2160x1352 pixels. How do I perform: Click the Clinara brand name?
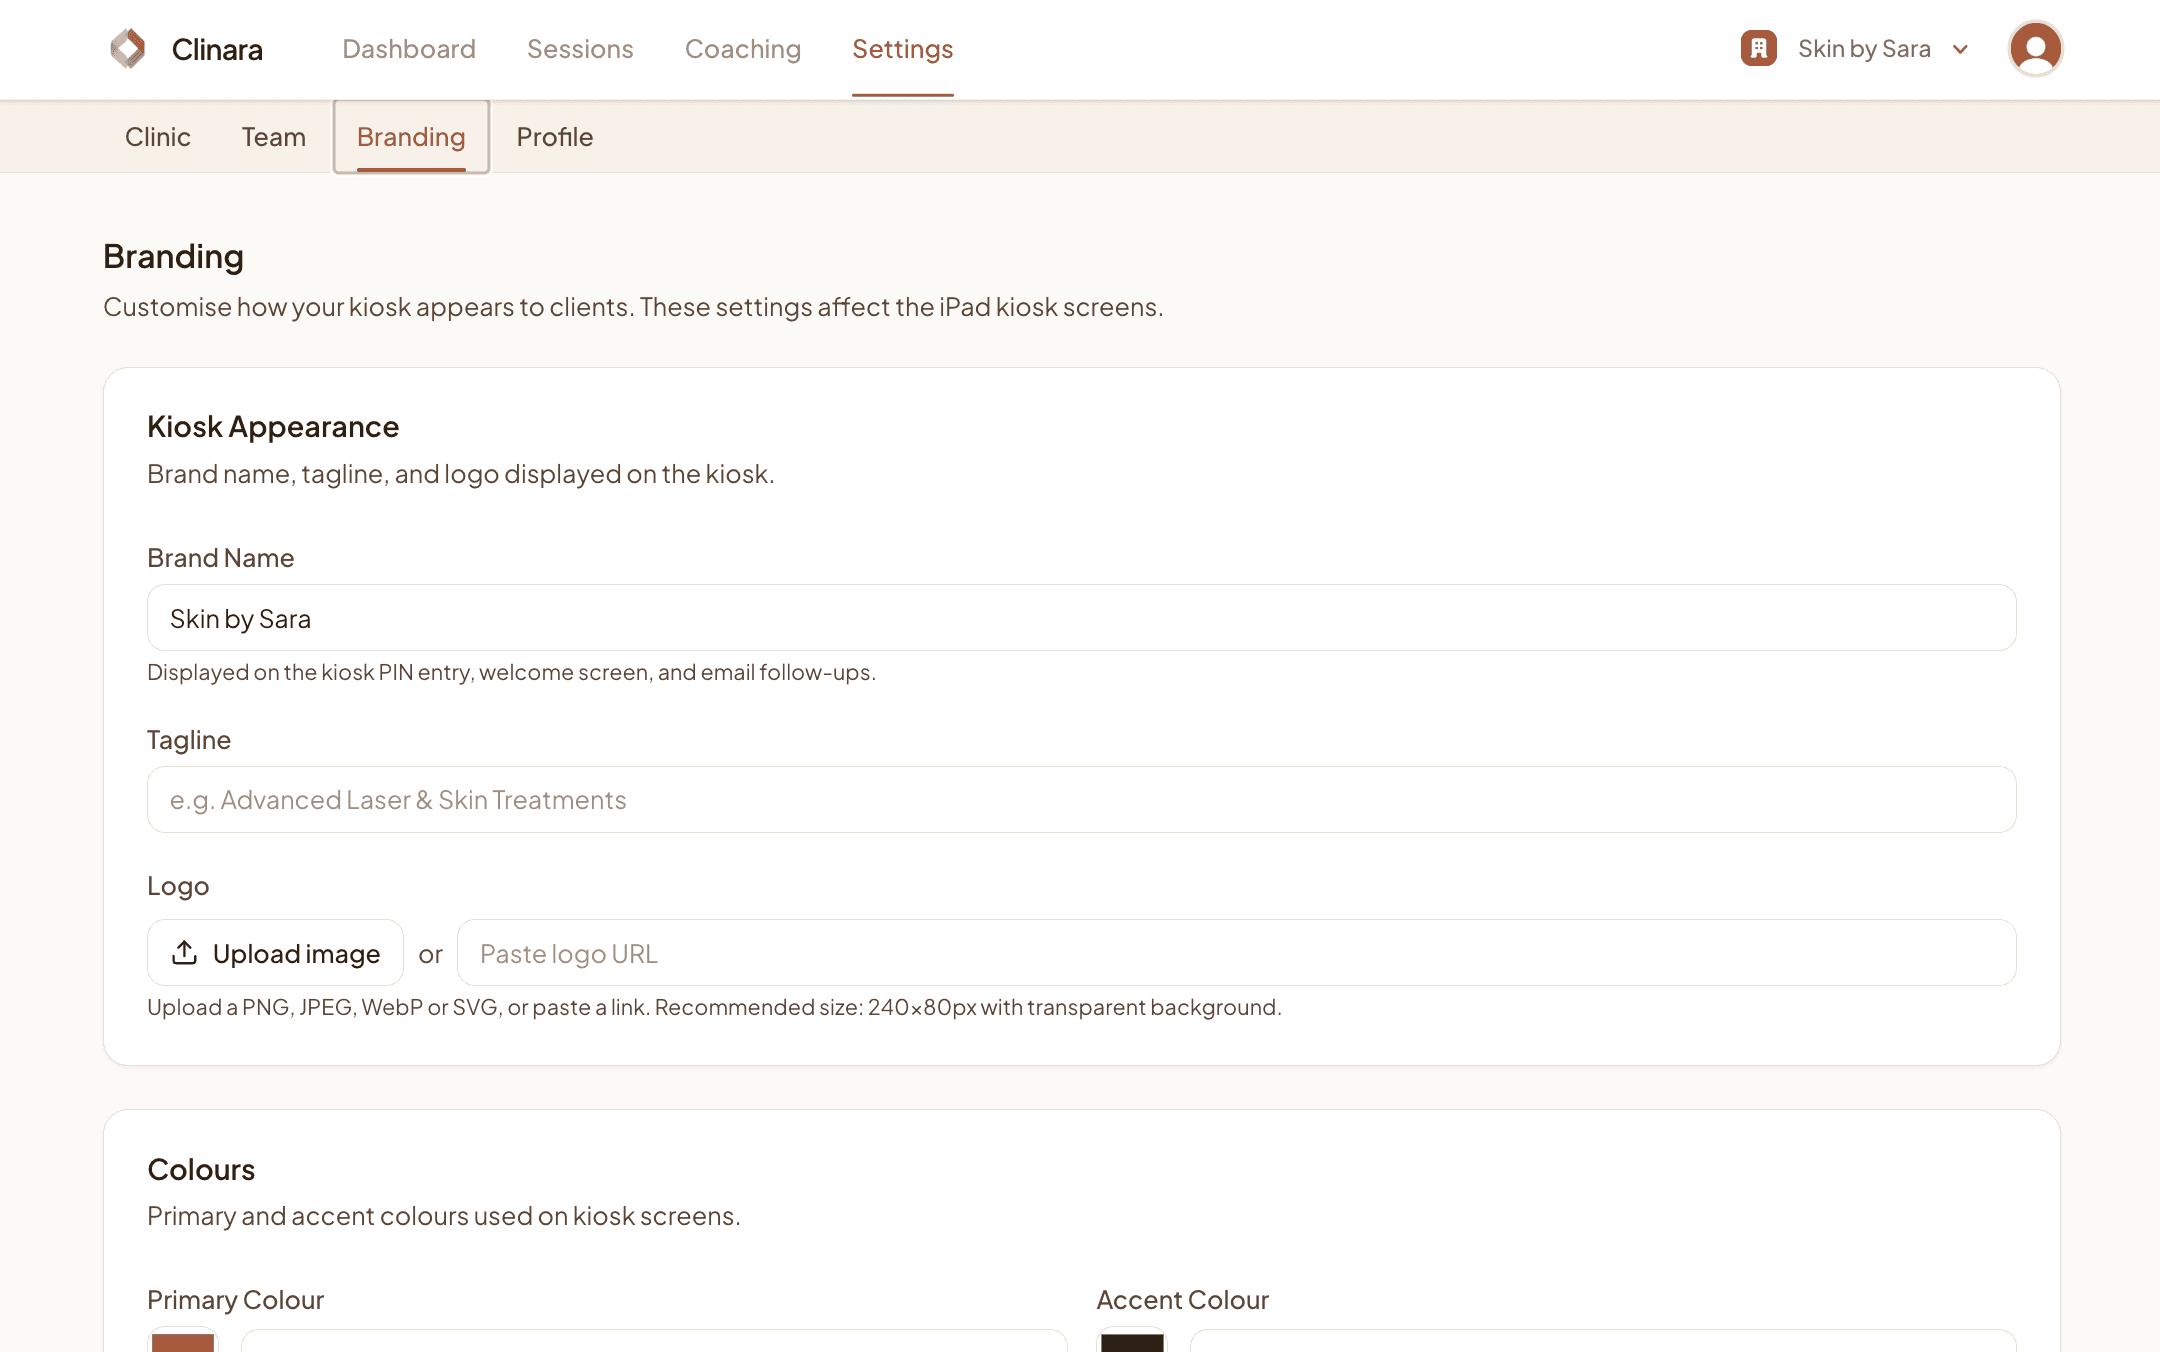click(x=217, y=49)
